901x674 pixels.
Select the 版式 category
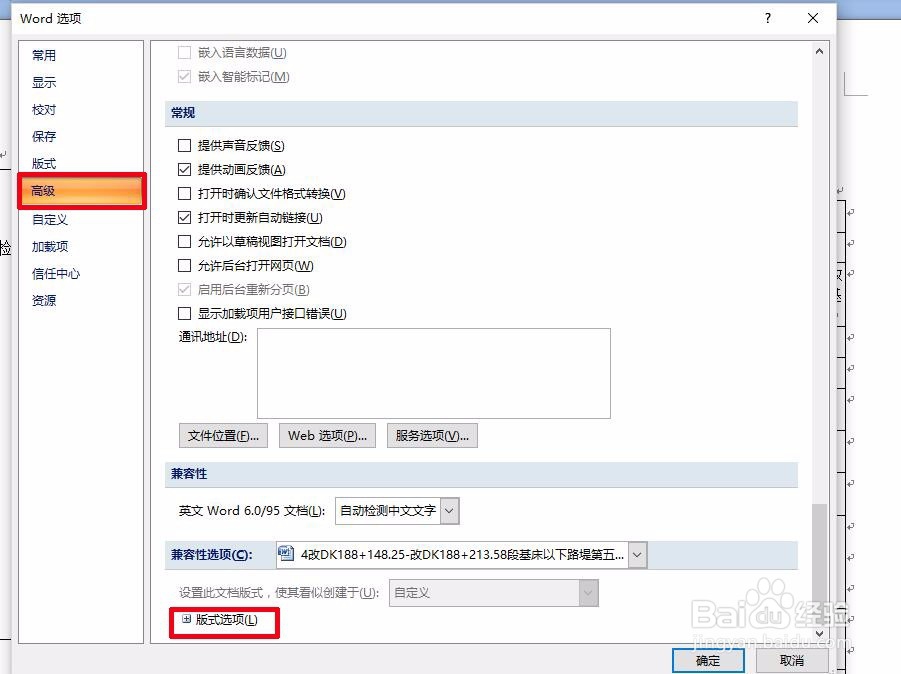point(44,163)
